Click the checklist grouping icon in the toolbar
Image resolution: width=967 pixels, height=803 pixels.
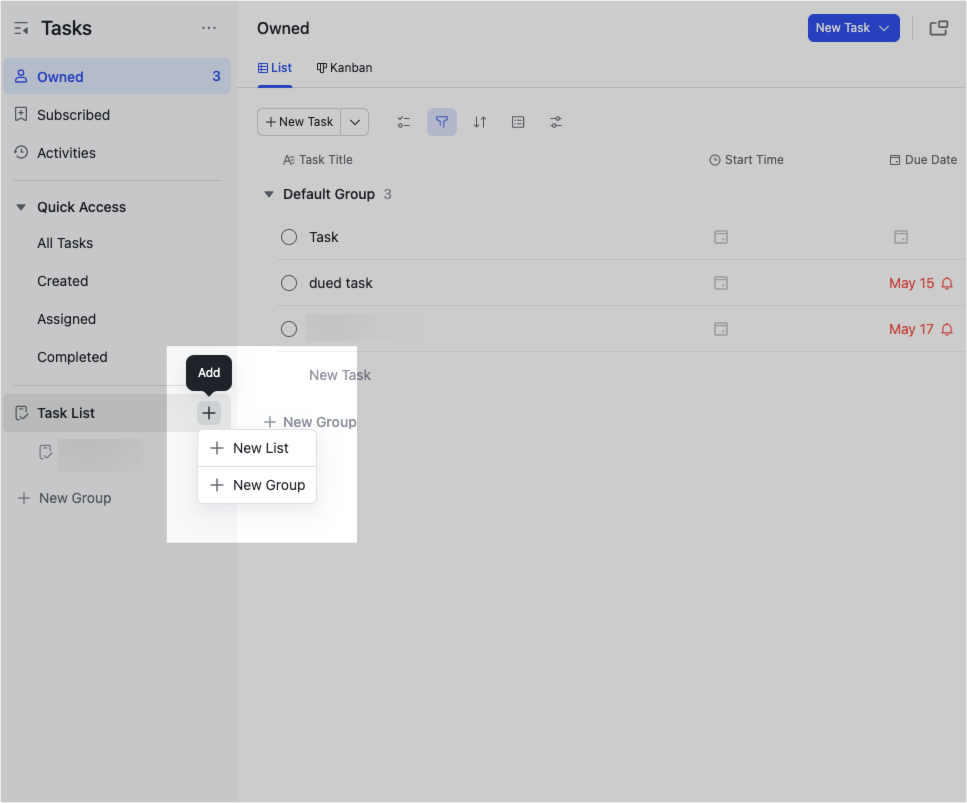[404, 121]
